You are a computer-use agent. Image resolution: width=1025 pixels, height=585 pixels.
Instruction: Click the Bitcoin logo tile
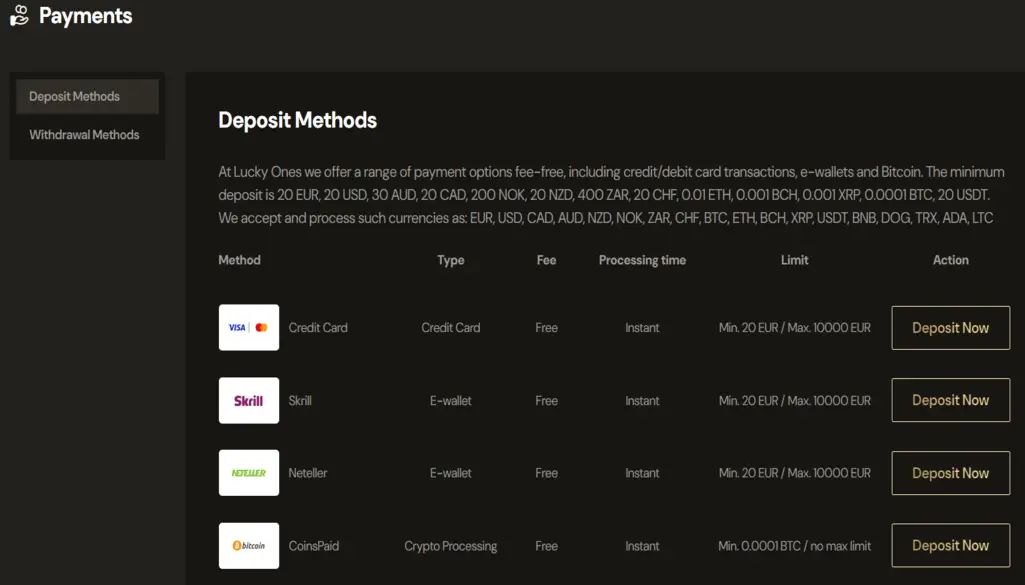pos(248,546)
